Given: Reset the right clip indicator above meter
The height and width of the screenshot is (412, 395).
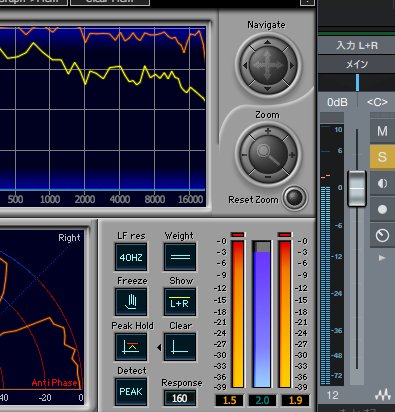Looking at the screenshot, I should point(285,235).
